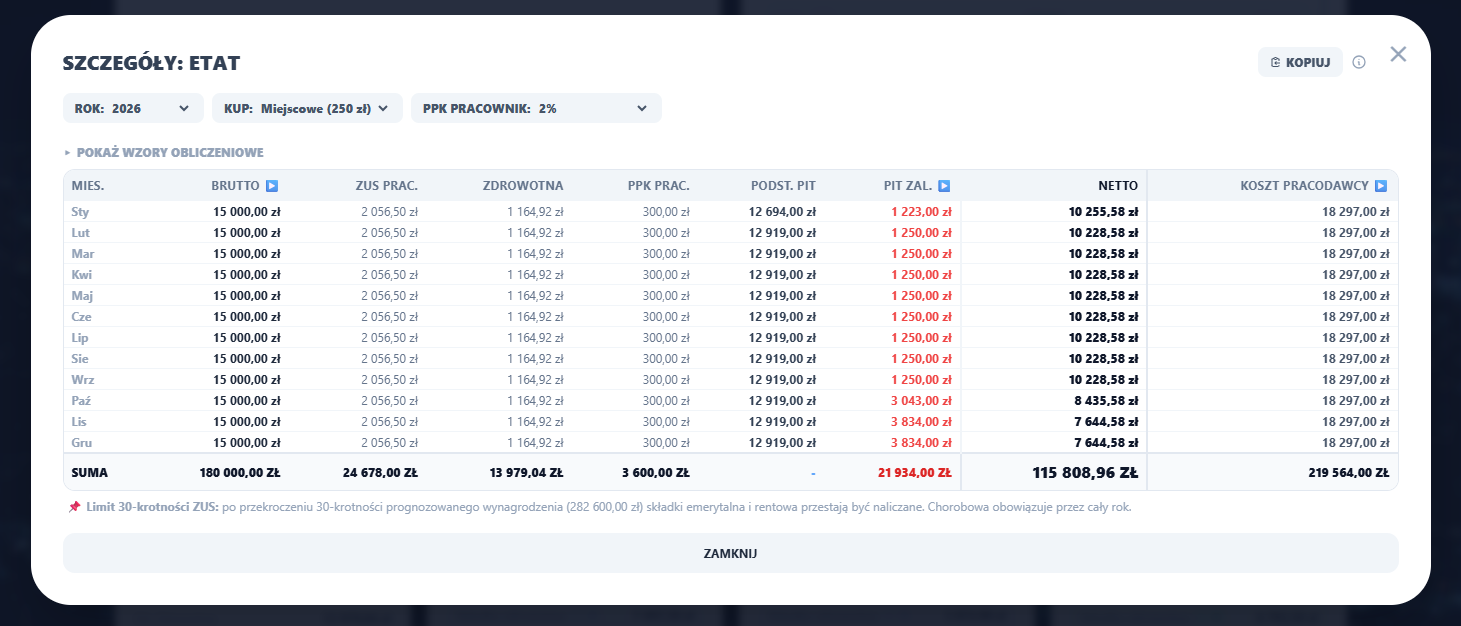Expand Pokaż wzory obliczeniowe section
This screenshot has height=626, width=1461.
164,153
